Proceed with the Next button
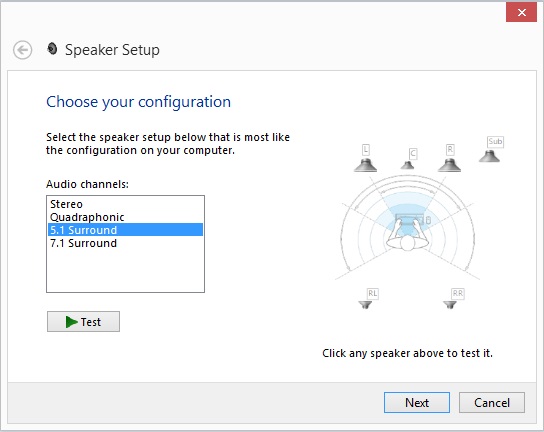Image resolution: width=544 pixels, height=432 pixels. [417, 403]
